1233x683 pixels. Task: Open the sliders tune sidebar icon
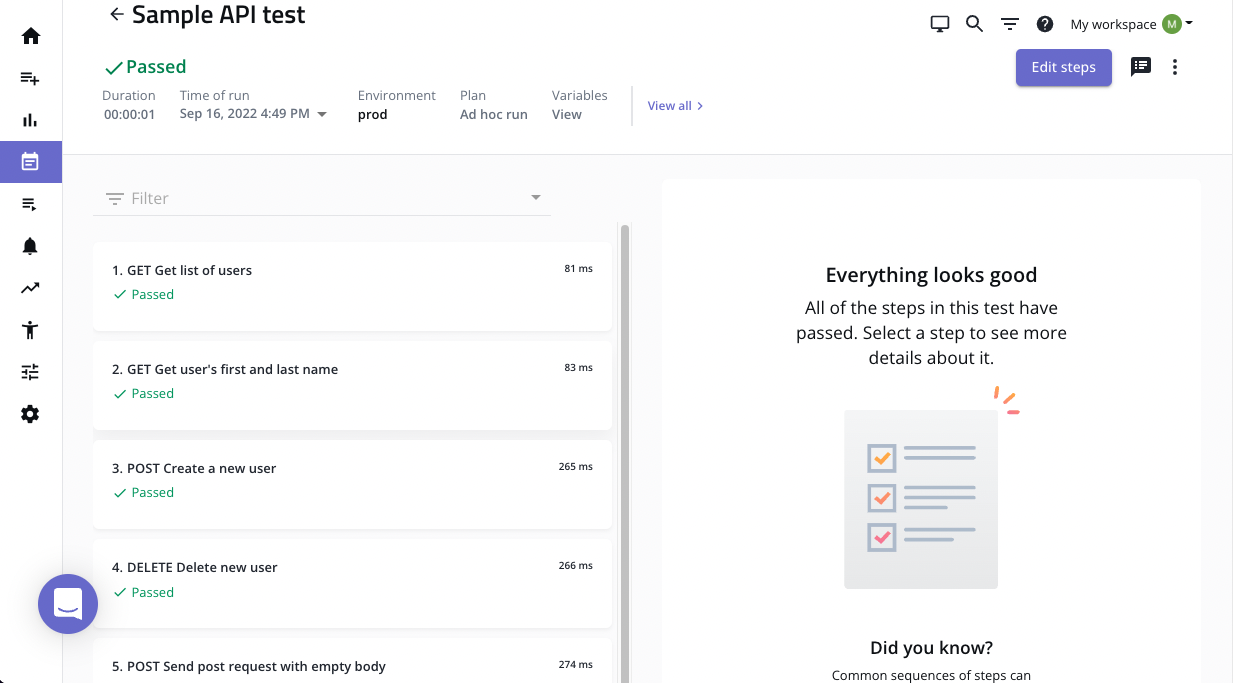click(30, 372)
